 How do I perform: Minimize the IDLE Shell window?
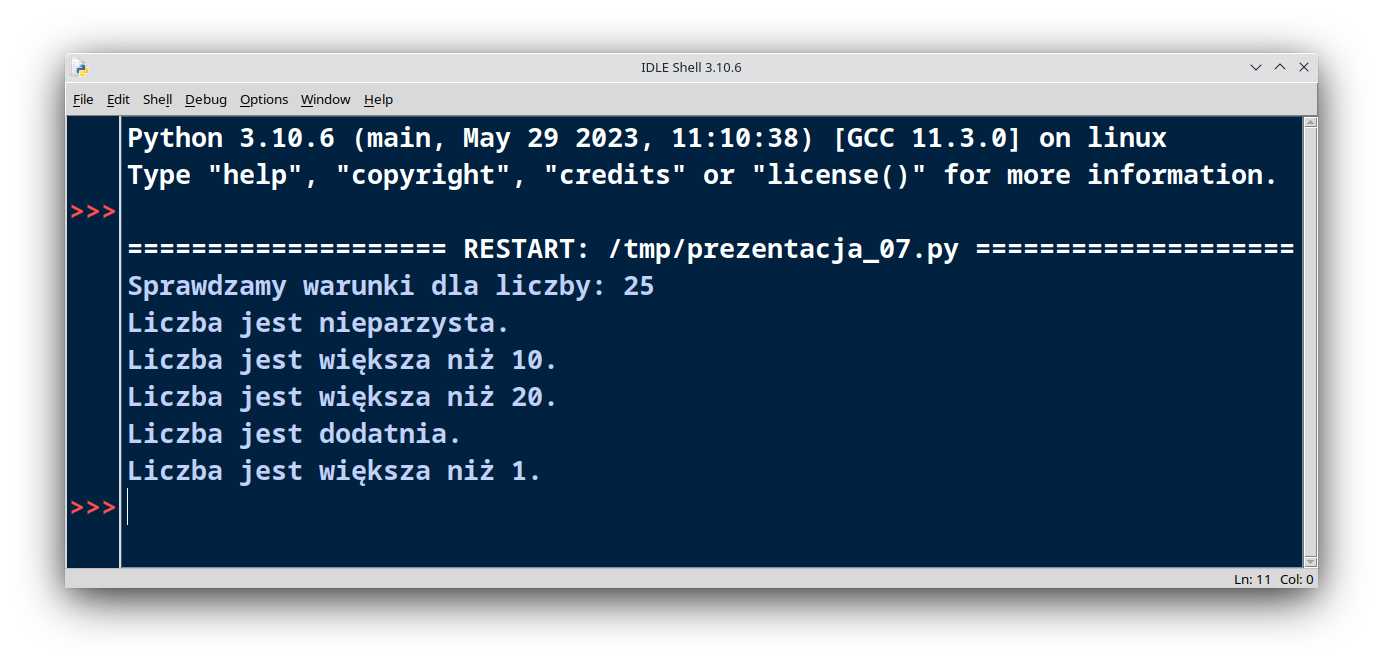click(x=1256, y=68)
